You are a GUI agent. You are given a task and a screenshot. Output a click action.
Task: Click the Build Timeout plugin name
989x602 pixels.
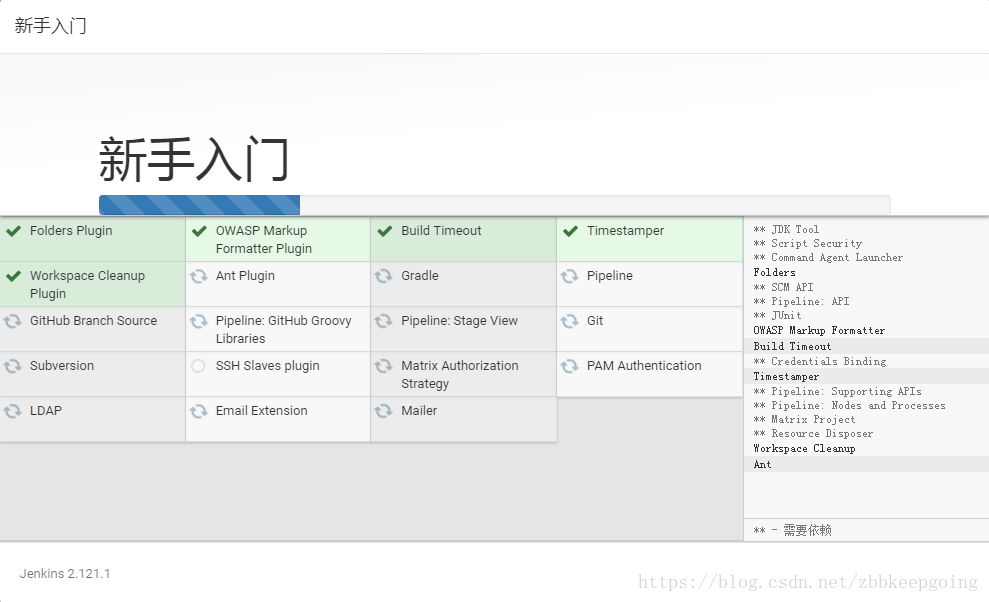pyautogui.click(x=442, y=231)
